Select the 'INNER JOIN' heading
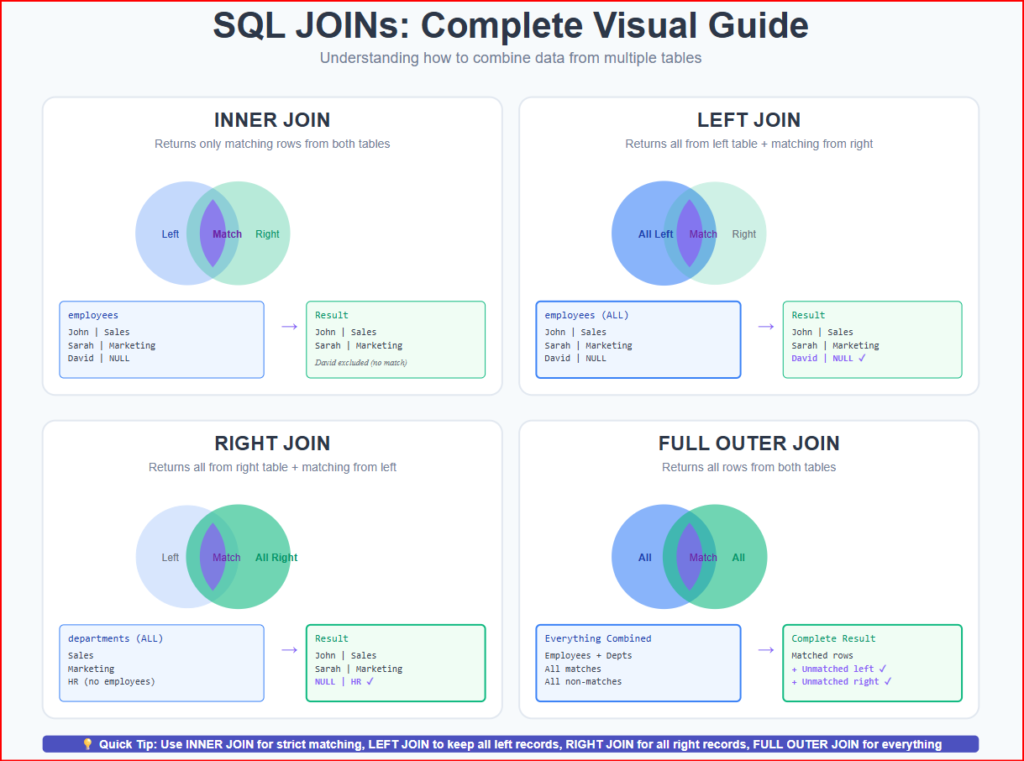 (272, 120)
